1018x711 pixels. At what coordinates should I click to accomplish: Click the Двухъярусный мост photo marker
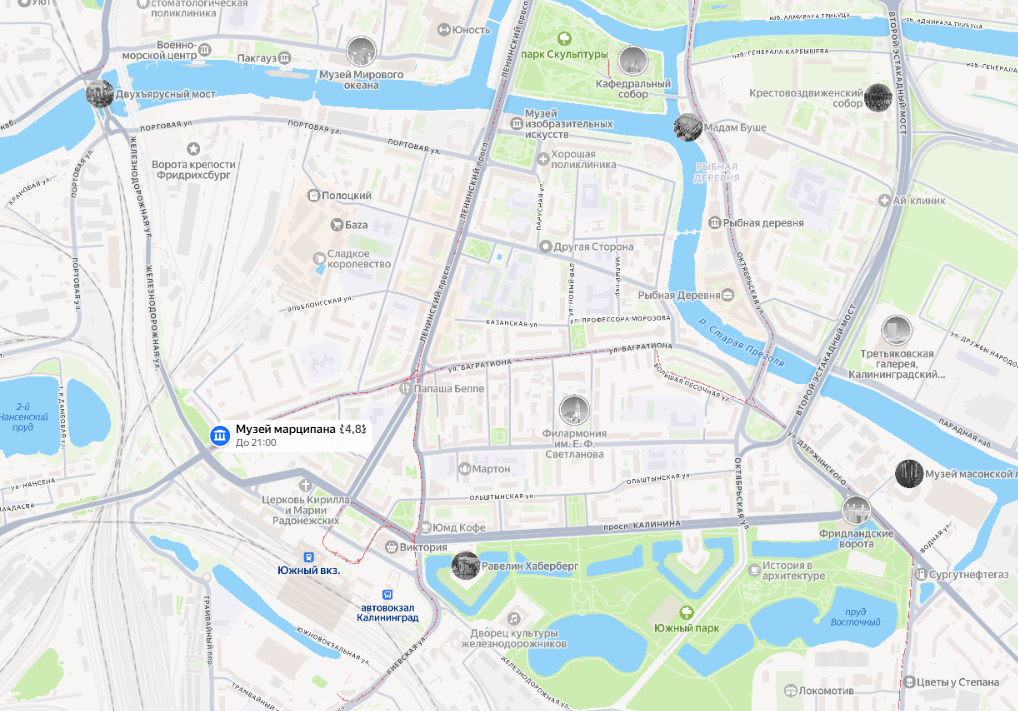pos(100,94)
